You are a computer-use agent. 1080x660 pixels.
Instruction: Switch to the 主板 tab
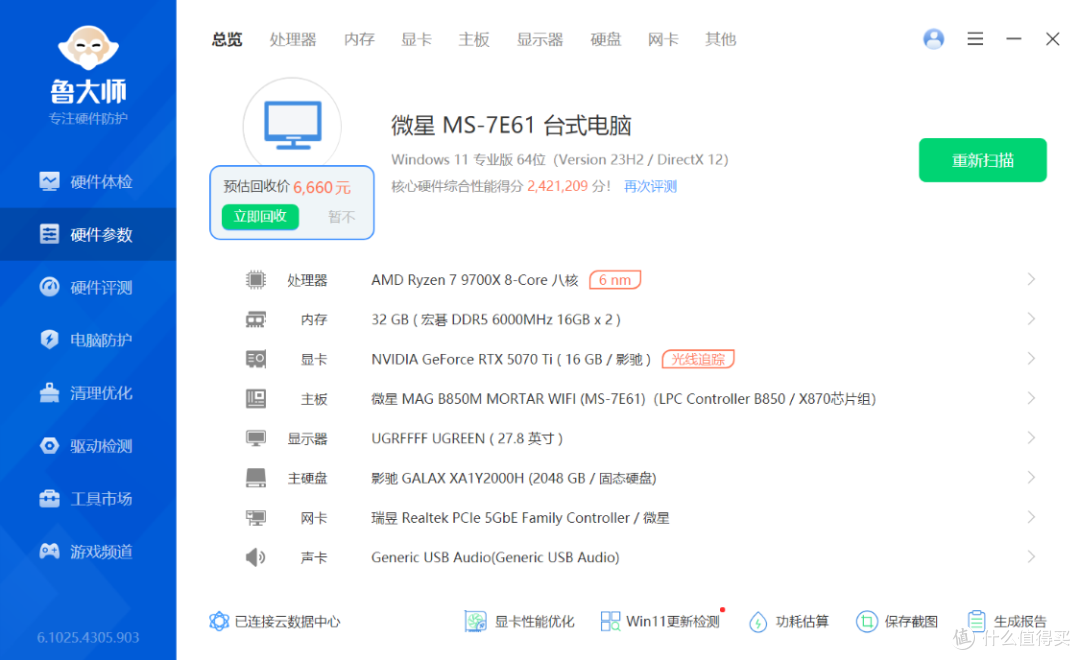[474, 39]
